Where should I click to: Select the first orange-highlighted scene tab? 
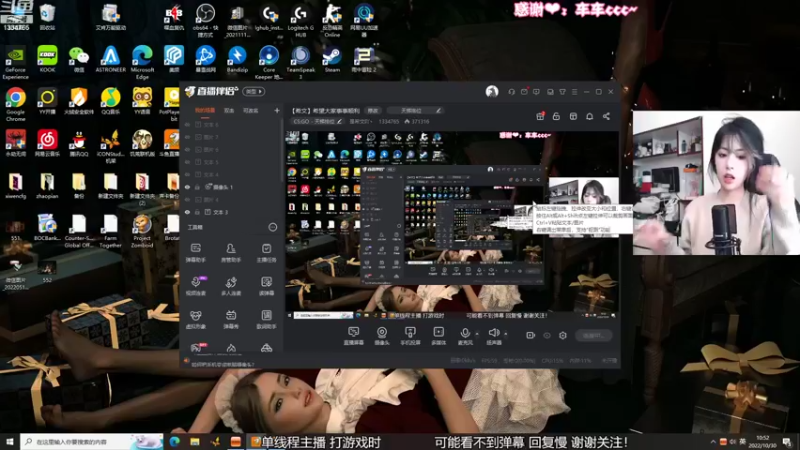205,110
